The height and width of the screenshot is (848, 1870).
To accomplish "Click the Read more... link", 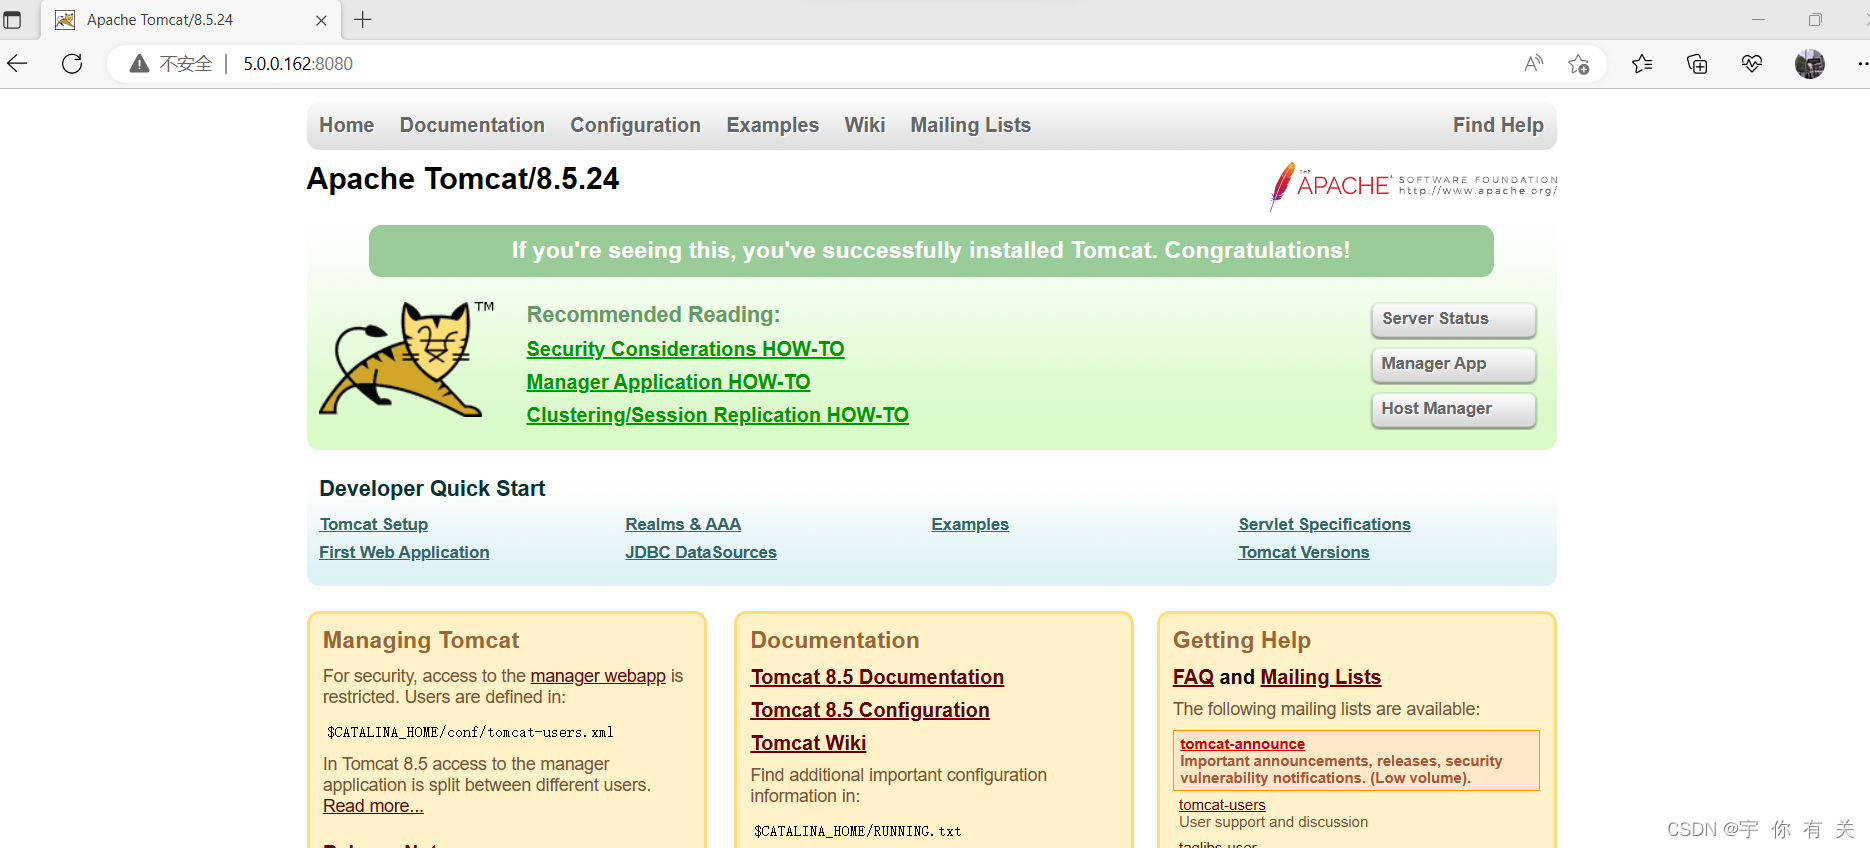I will point(373,806).
